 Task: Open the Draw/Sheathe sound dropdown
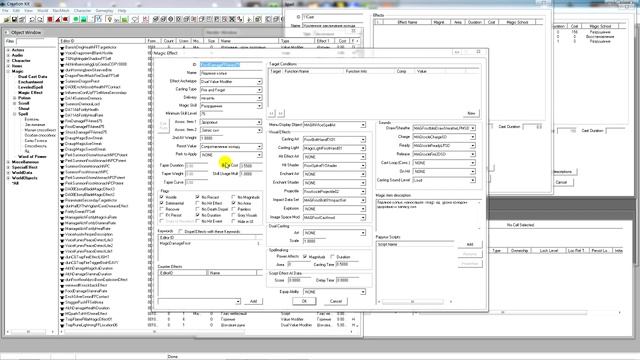[473, 128]
